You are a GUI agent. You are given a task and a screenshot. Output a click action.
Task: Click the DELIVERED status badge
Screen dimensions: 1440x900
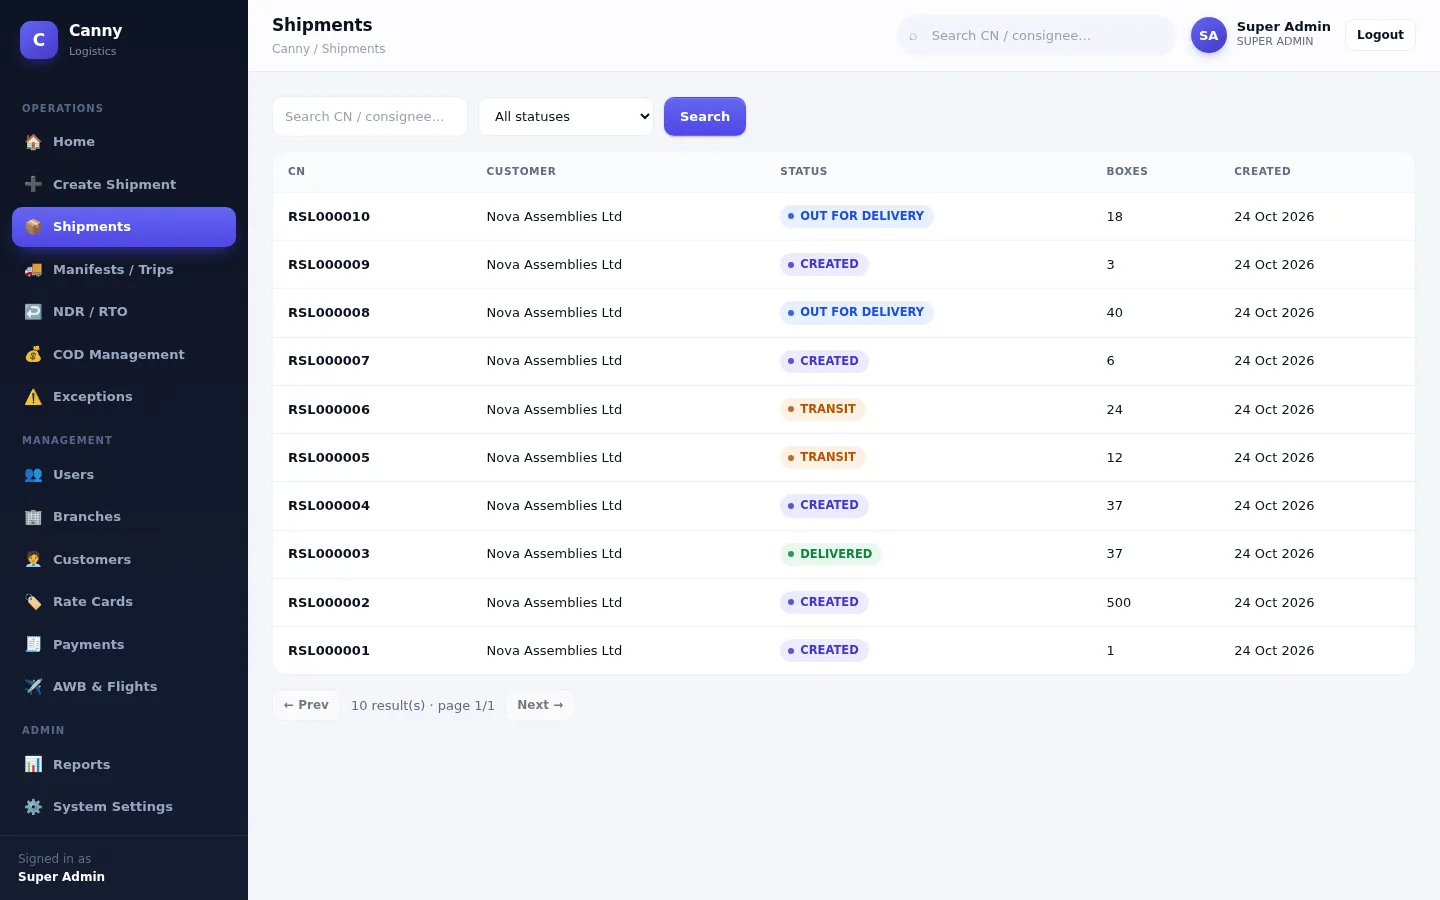click(831, 554)
